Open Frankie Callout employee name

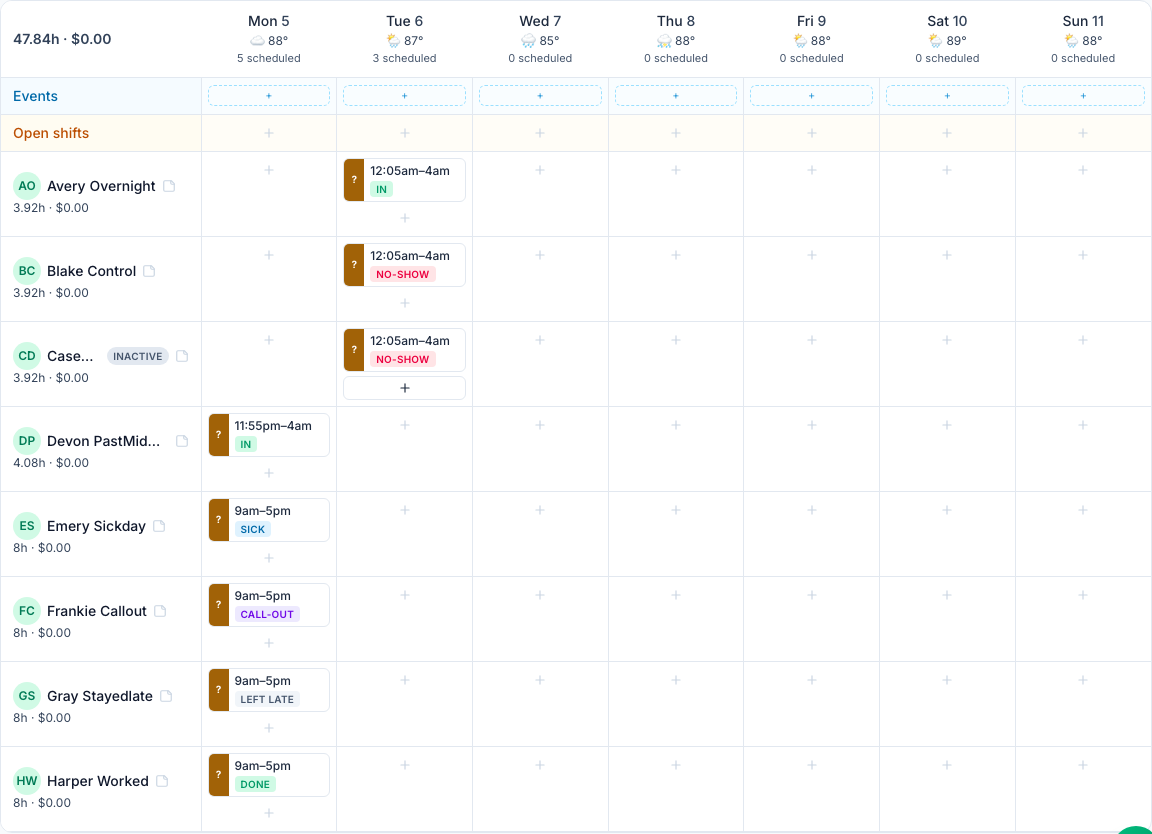(97, 611)
